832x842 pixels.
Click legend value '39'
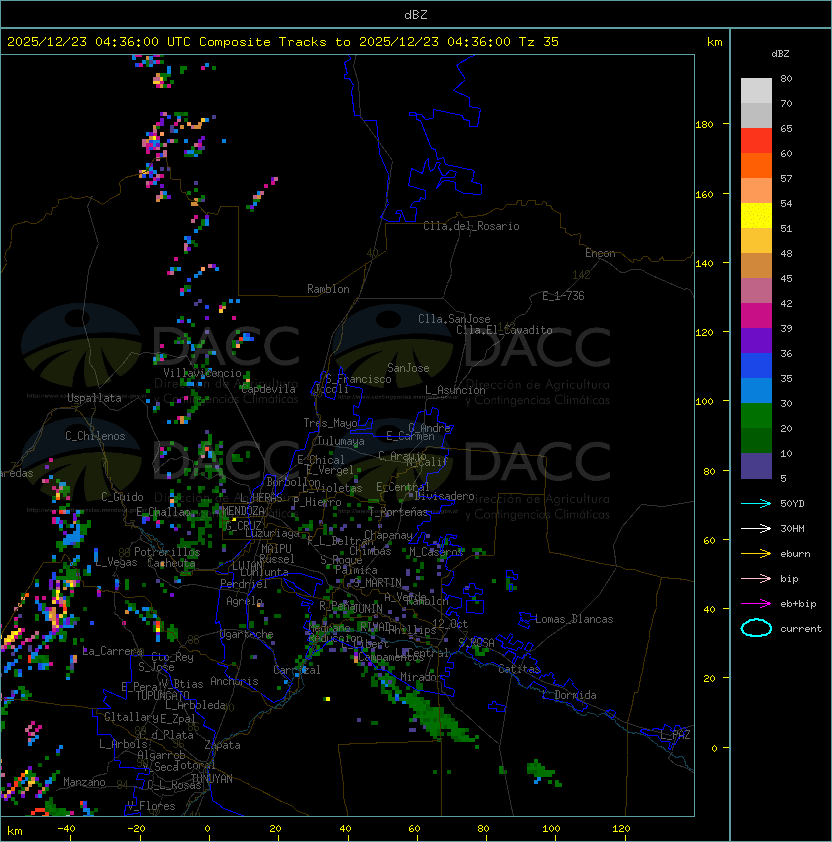point(786,328)
